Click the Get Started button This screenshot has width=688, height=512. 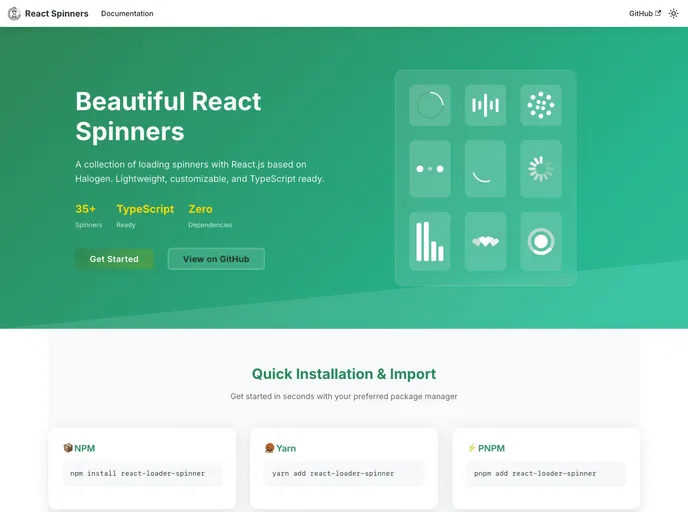point(114,259)
